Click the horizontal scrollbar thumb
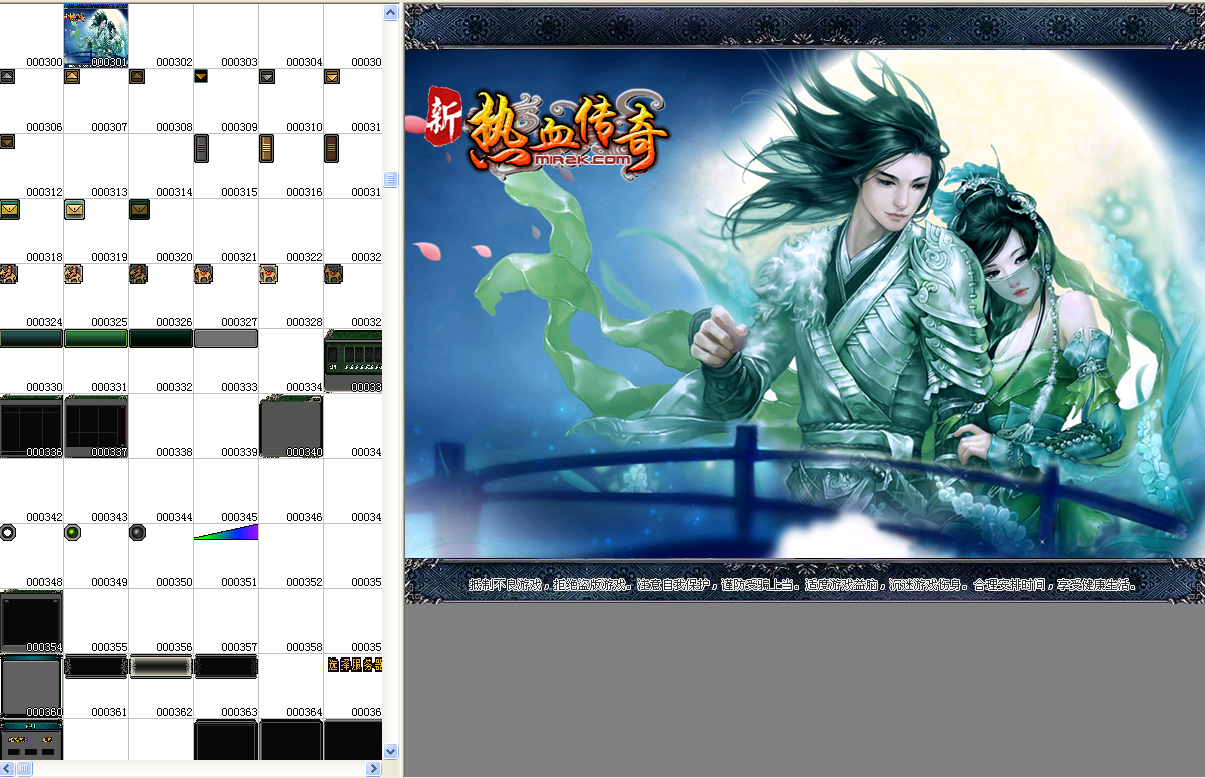 24,768
